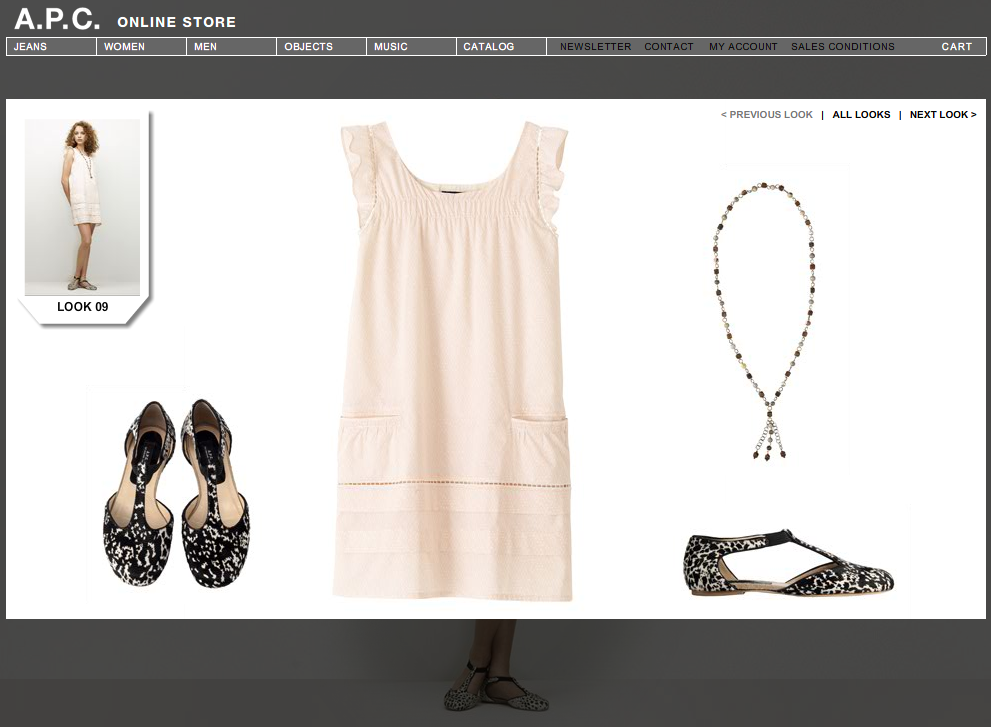The image size is (991, 727).
Task: Click the NEWSLETTER link
Action: point(595,47)
